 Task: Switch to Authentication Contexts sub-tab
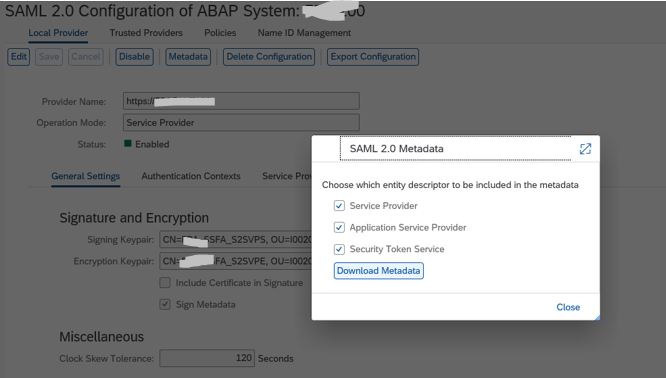tap(191, 176)
